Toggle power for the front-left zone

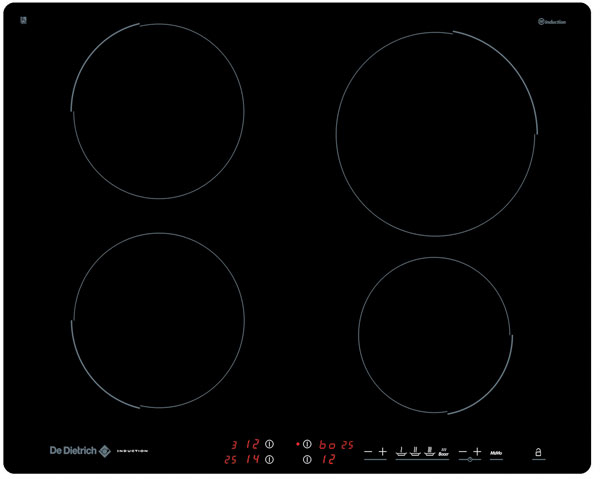point(269,460)
